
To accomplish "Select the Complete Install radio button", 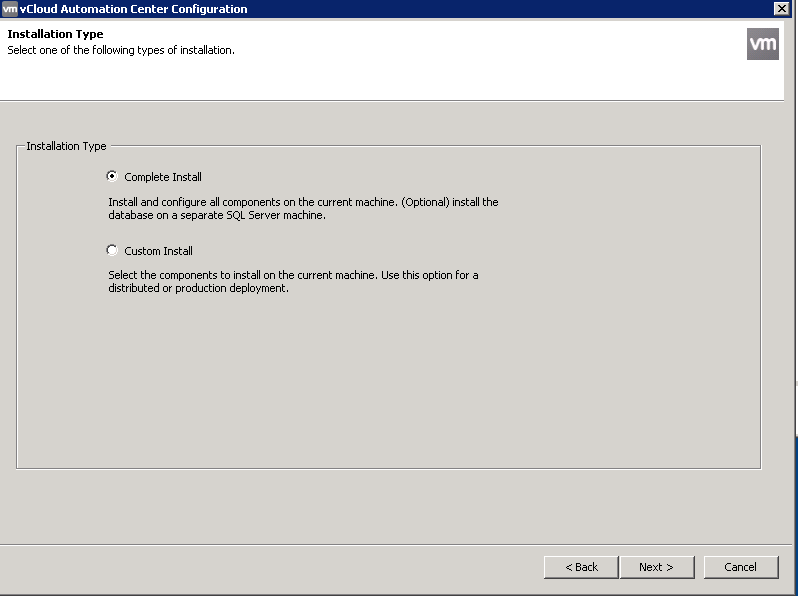I will (x=112, y=176).
